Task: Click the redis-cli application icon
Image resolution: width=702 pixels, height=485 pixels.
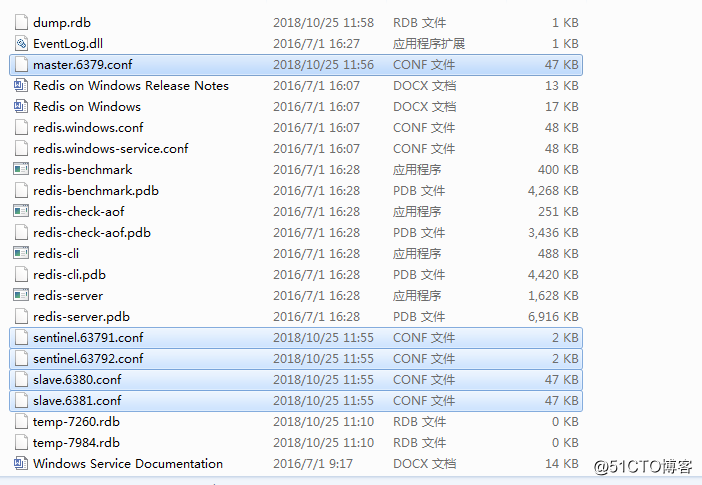Action: pyautogui.click(x=21, y=253)
